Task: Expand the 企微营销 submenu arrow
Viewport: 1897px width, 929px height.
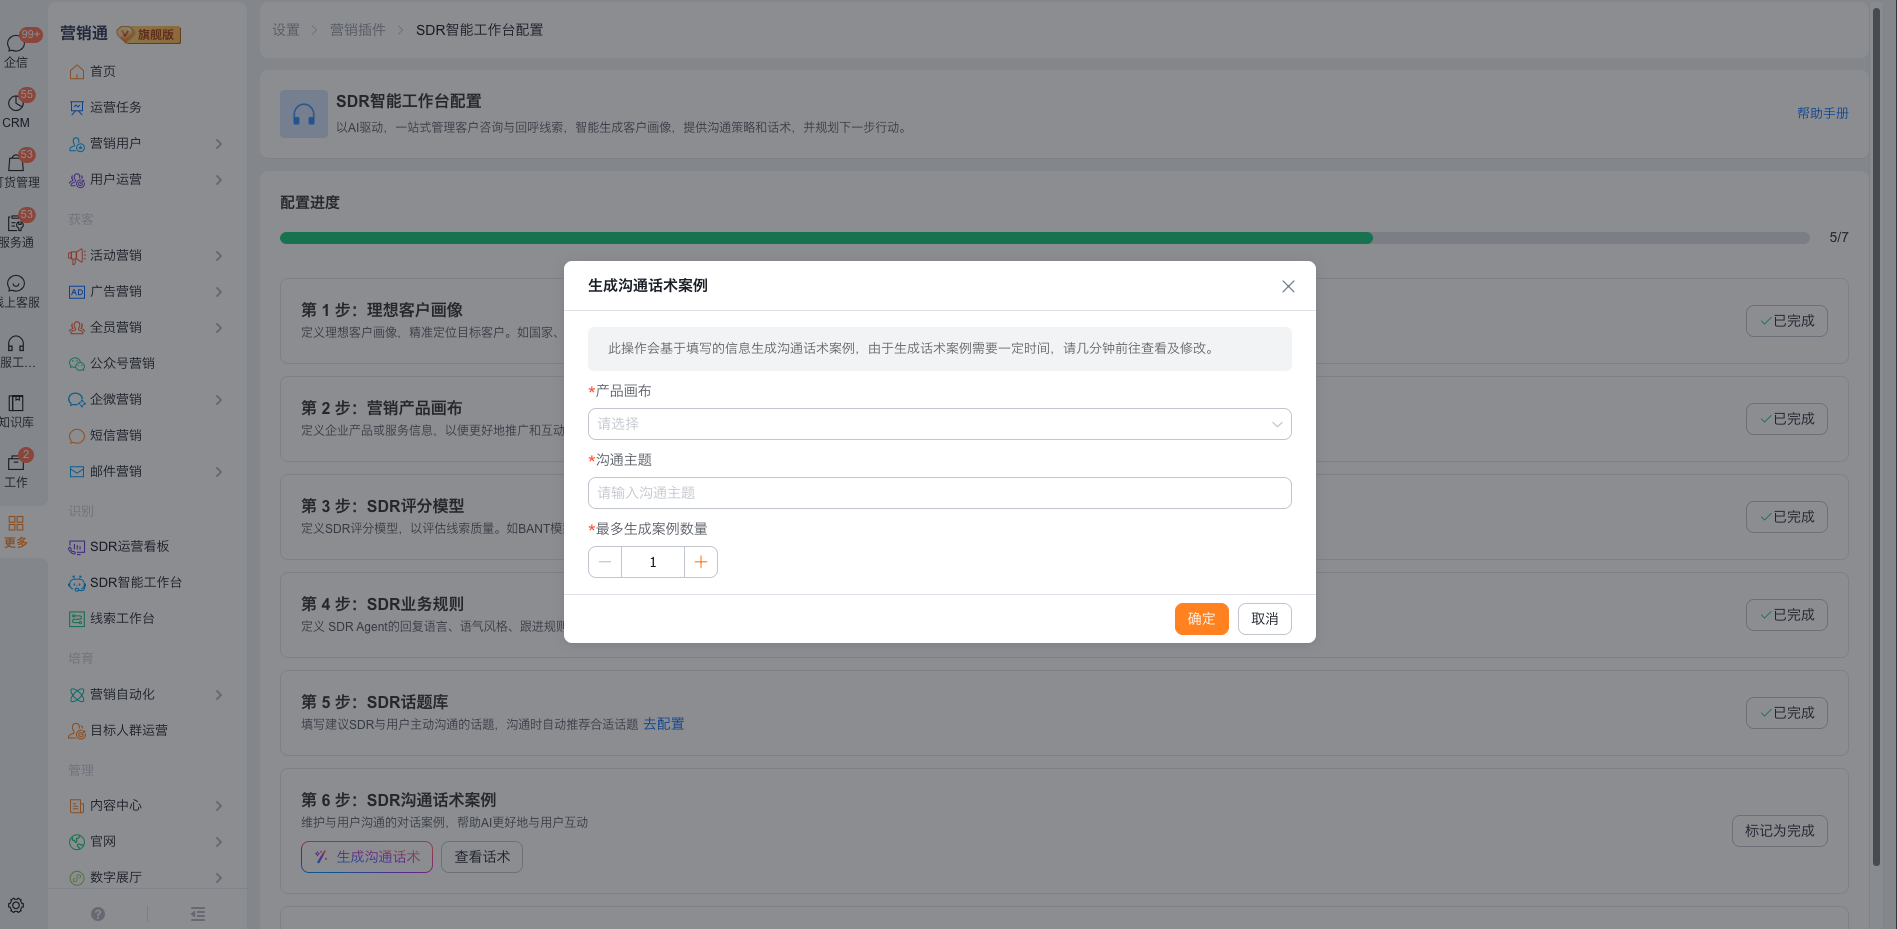Action: [219, 400]
